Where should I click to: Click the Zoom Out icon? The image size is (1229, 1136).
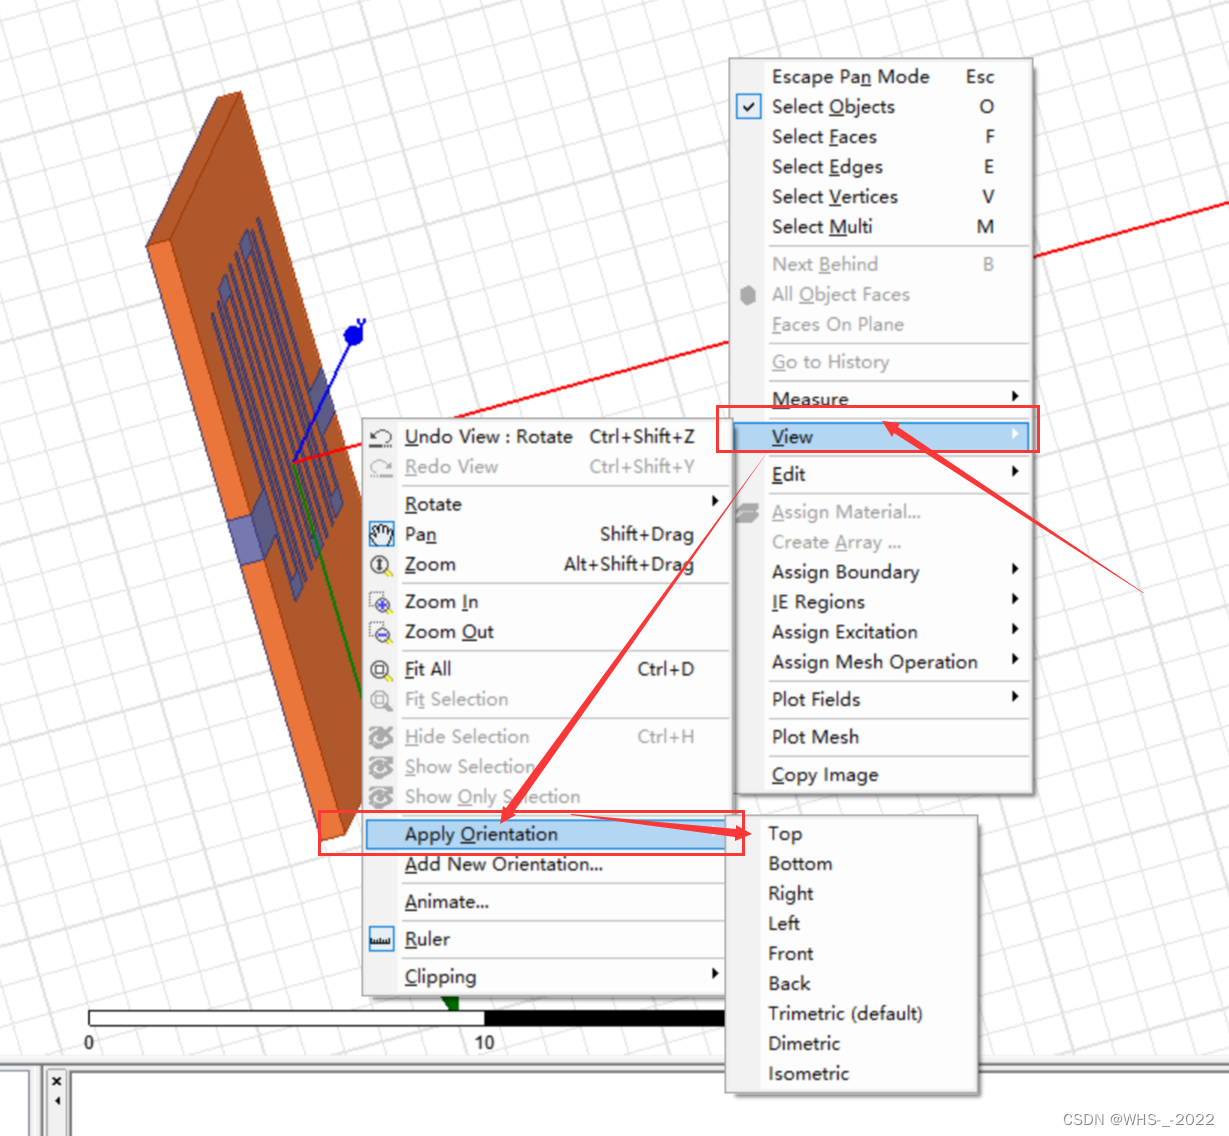(x=381, y=632)
